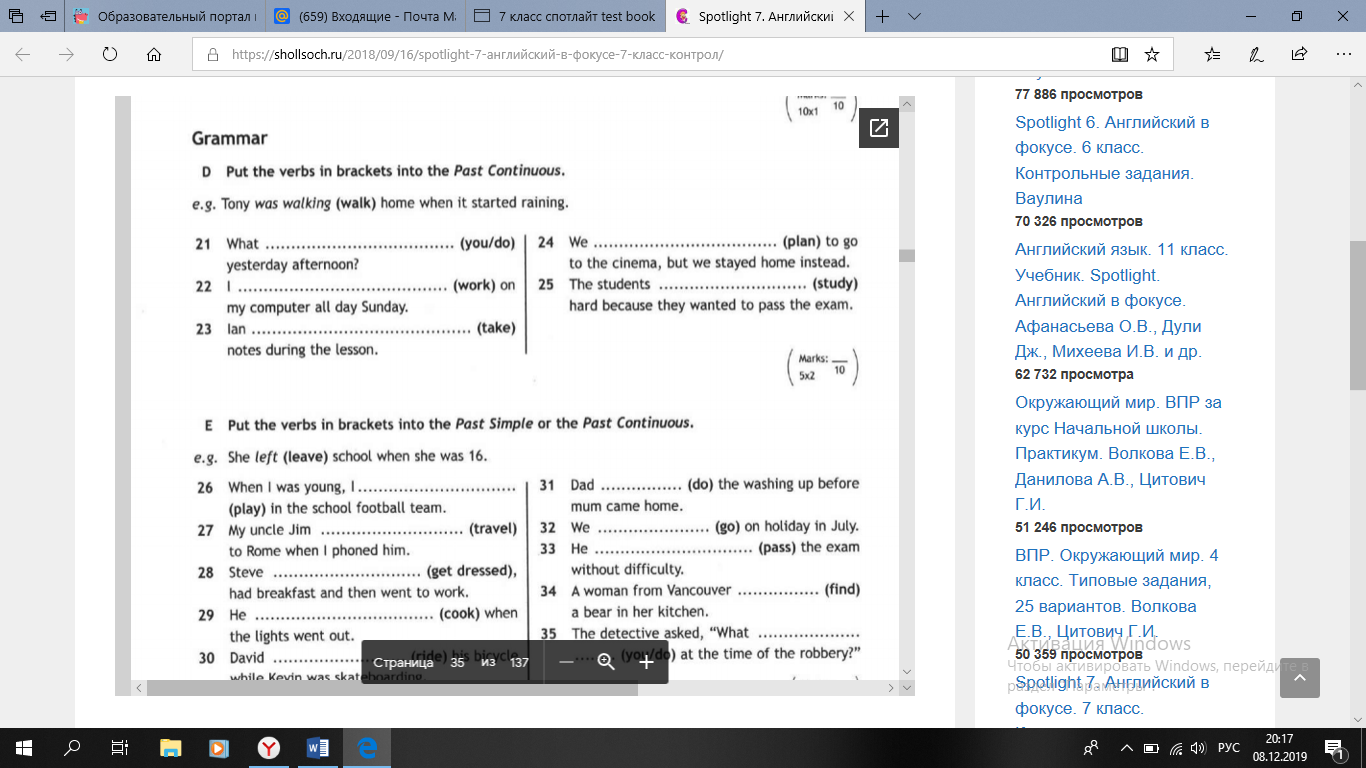The width and height of the screenshot is (1366, 768).
Task: Go forward with the forward arrow
Action: click(x=66, y=55)
